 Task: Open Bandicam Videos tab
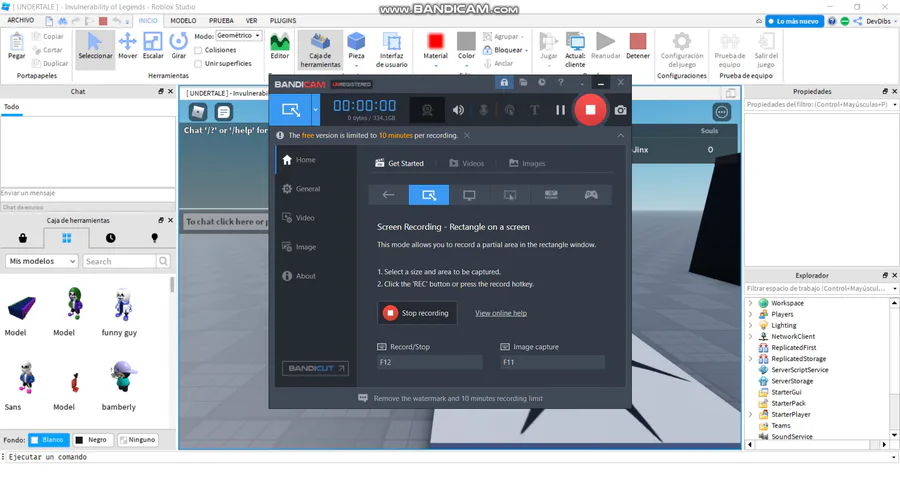click(x=466, y=164)
